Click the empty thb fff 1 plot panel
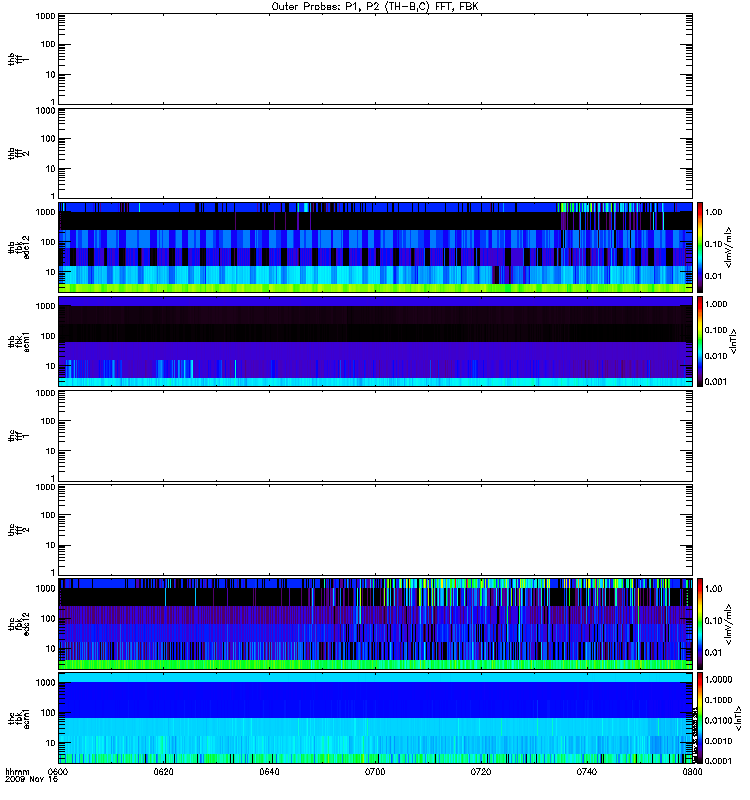The height and width of the screenshot is (800, 750). pos(375,59)
